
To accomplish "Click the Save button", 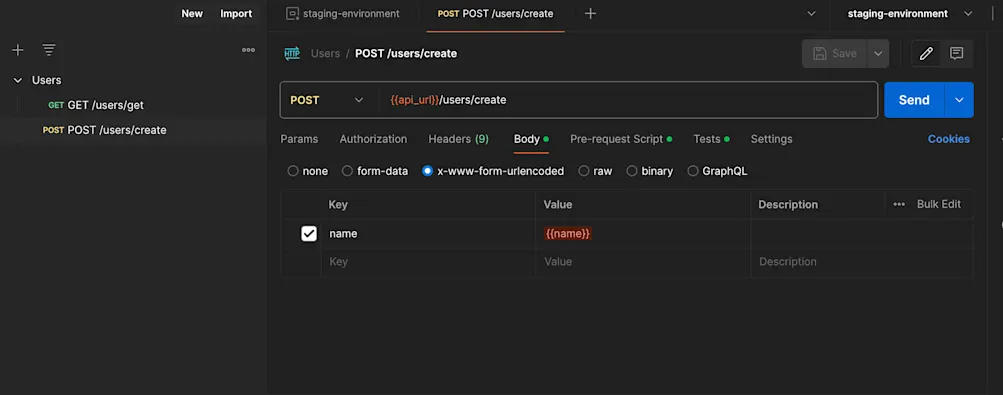I will [x=835, y=54].
